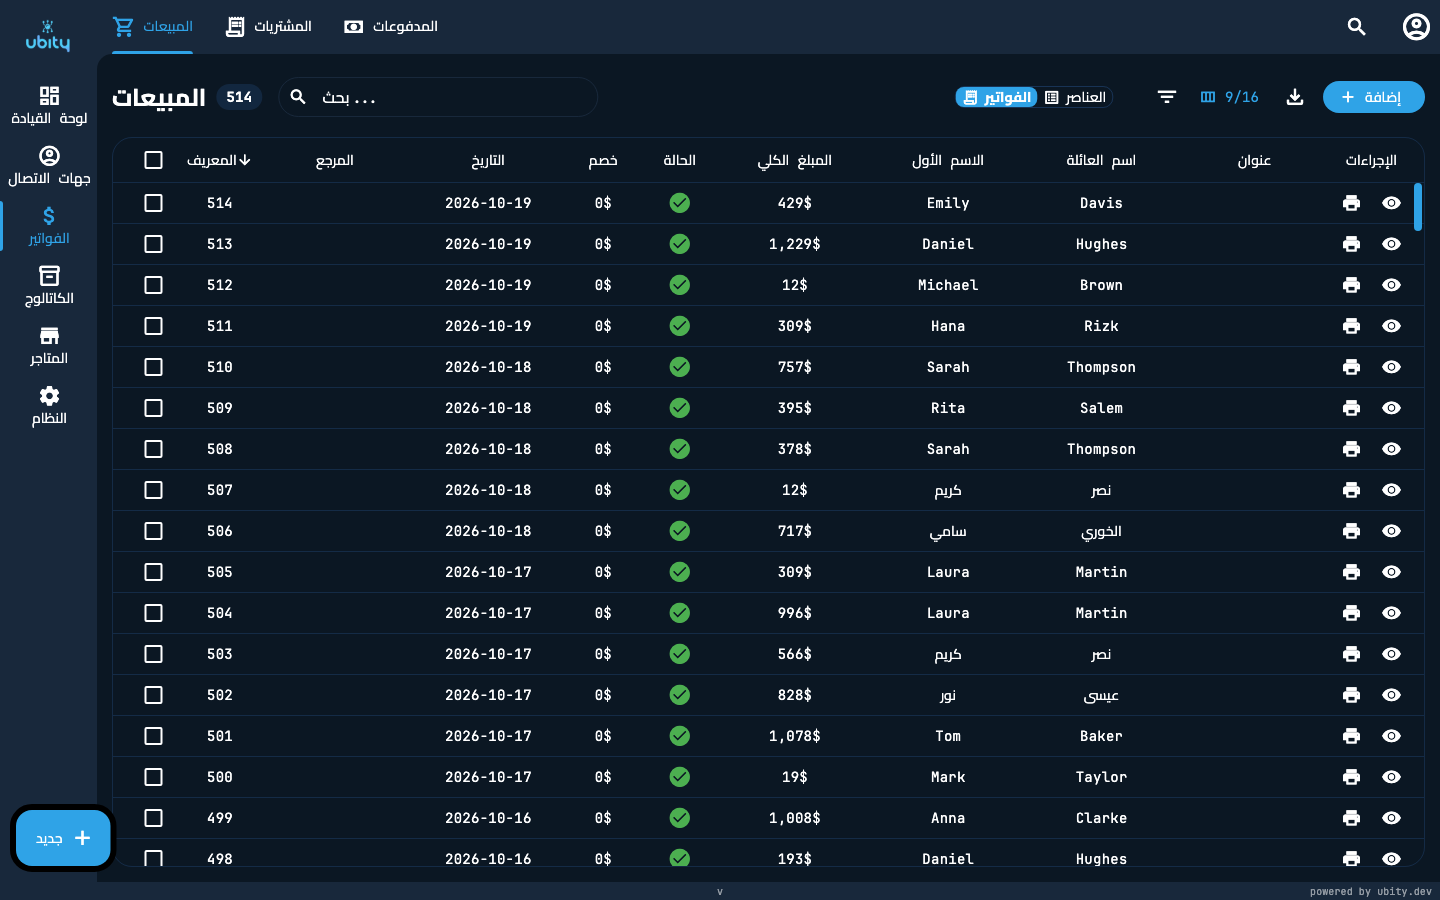Select the checkbox for invoice 508
Image resolution: width=1440 pixels, height=900 pixels.
[153, 449]
